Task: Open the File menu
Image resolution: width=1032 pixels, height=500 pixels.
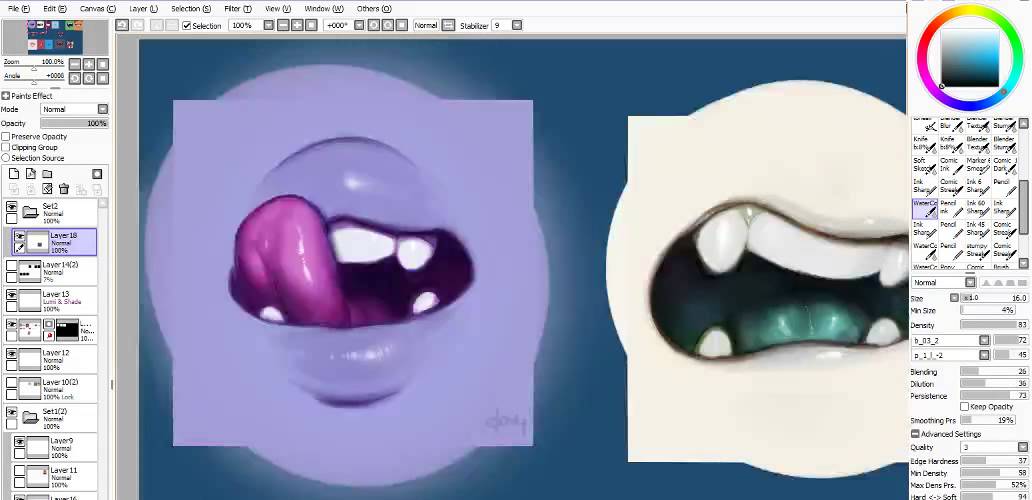Action: click(x=18, y=9)
